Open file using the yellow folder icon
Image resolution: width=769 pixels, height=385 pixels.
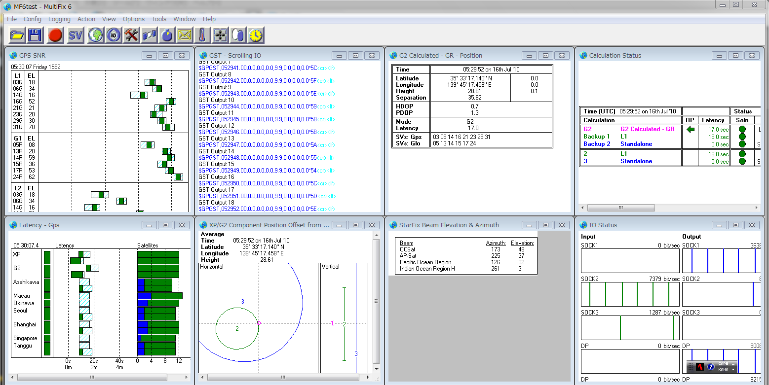tap(17, 35)
